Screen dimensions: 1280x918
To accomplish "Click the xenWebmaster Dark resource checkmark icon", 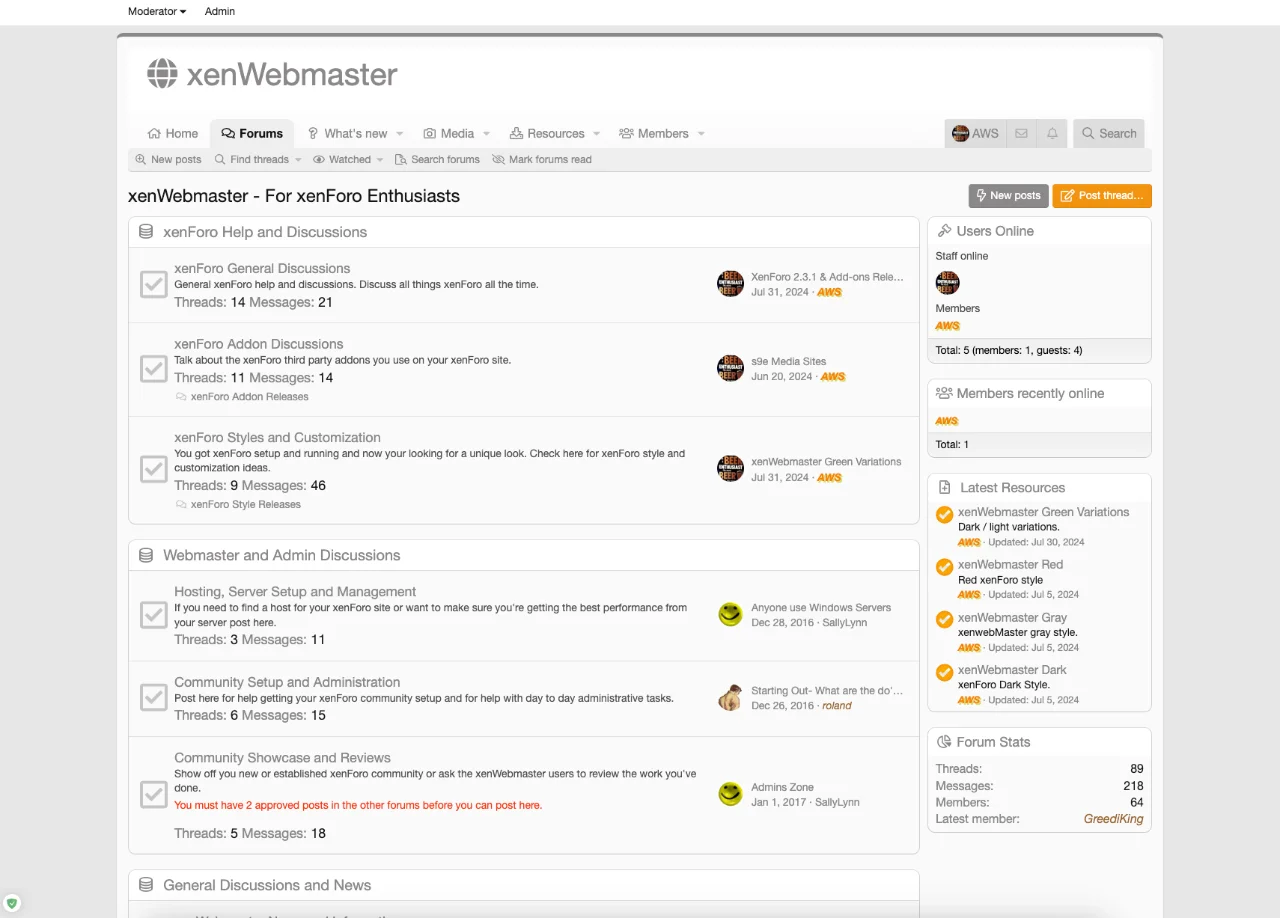I will 944,673.
